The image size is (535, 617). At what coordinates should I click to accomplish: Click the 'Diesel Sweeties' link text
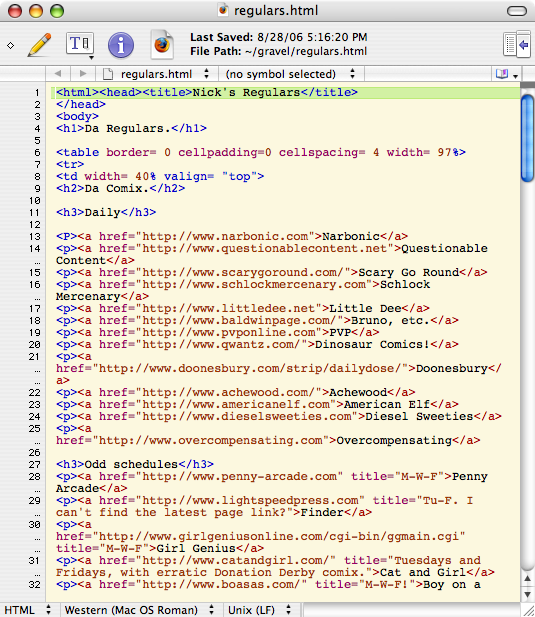[419, 417]
